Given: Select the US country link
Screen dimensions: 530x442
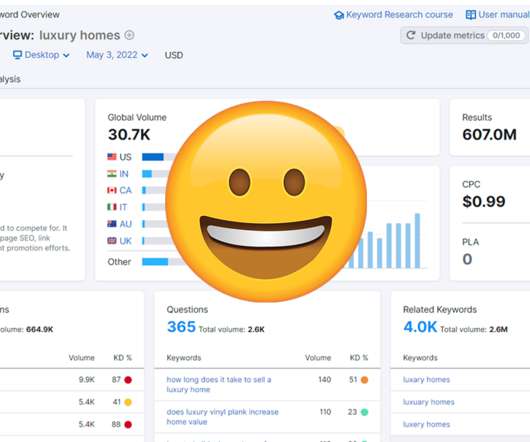Looking at the screenshot, I should click(x=125, y=157).
